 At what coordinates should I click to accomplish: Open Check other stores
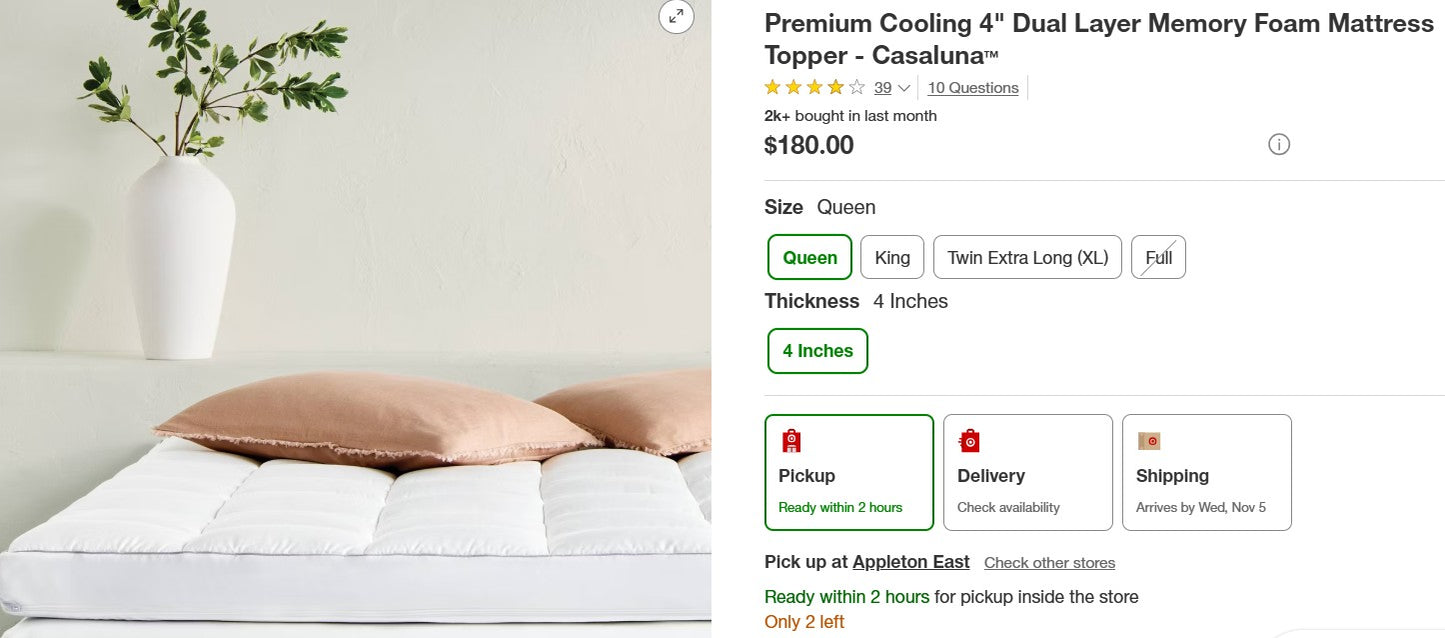pyautogui.click(x=1049, y=562)
